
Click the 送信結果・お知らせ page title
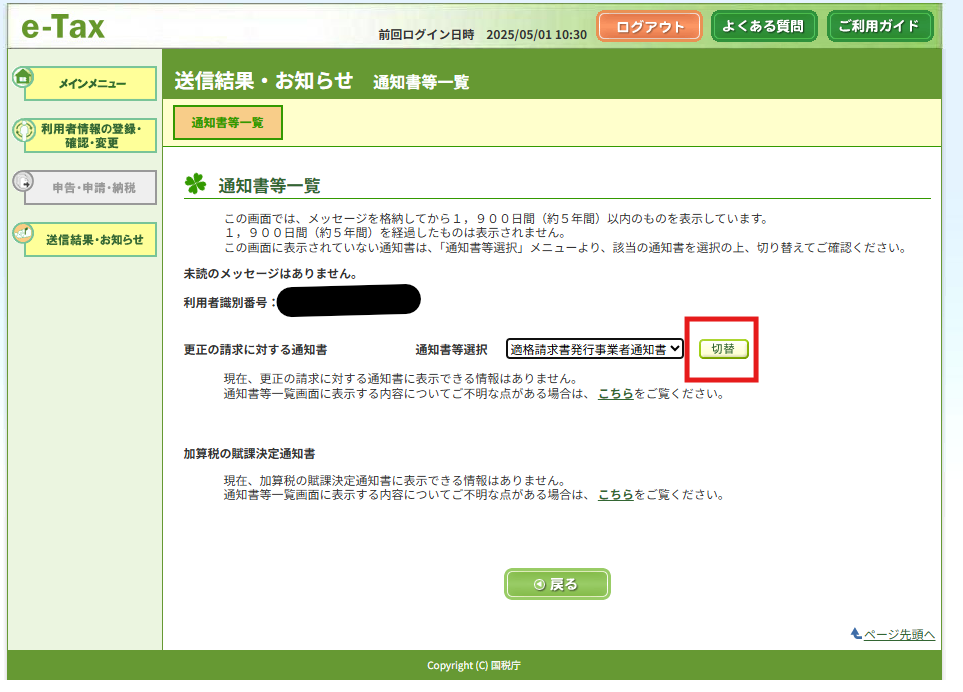pyautogui.click(x=263, y=80)
